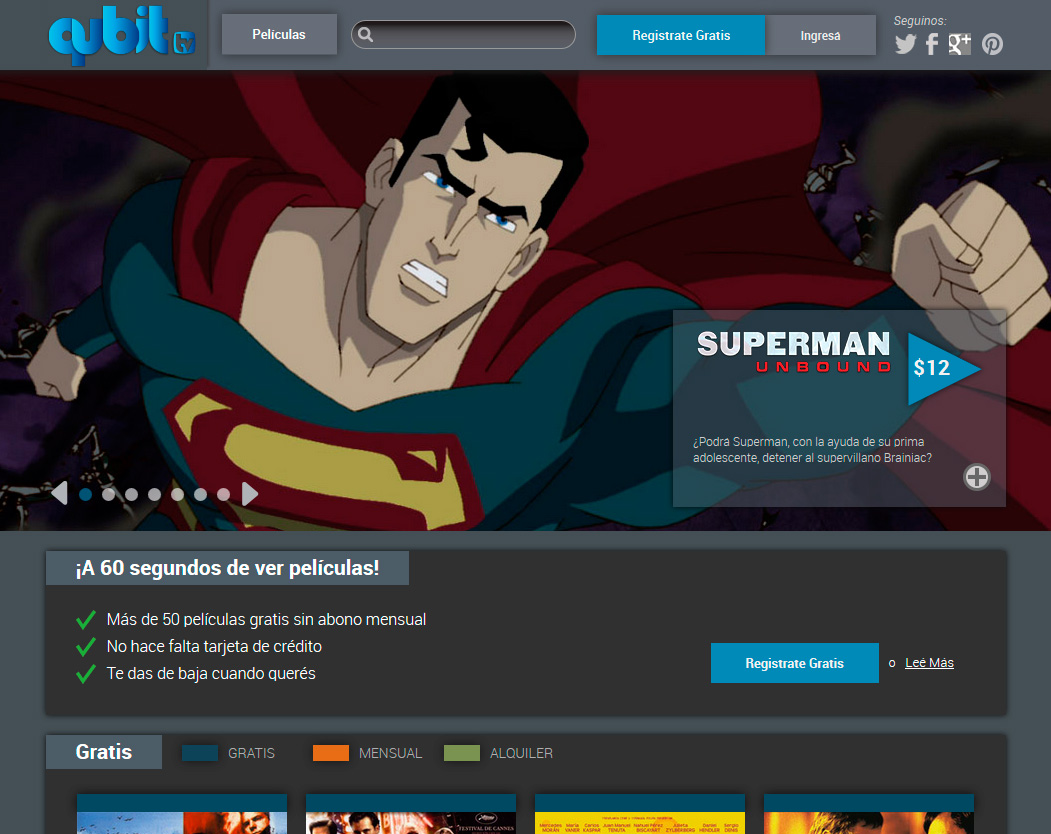
Task: Click the "¡A 60 segundos de ver películas!" heading
Action: (x=227, y=568)
